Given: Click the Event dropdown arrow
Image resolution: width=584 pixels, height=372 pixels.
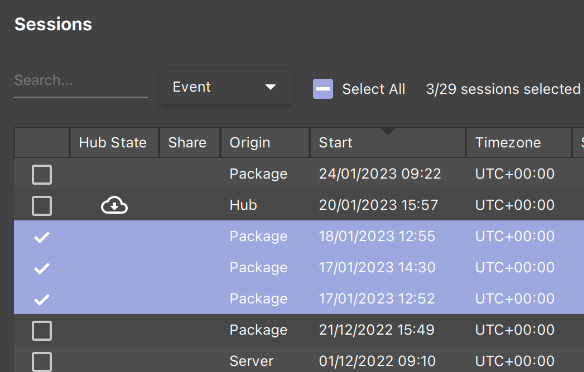Looking at the screenshot, I should click(x=270, y=87).
